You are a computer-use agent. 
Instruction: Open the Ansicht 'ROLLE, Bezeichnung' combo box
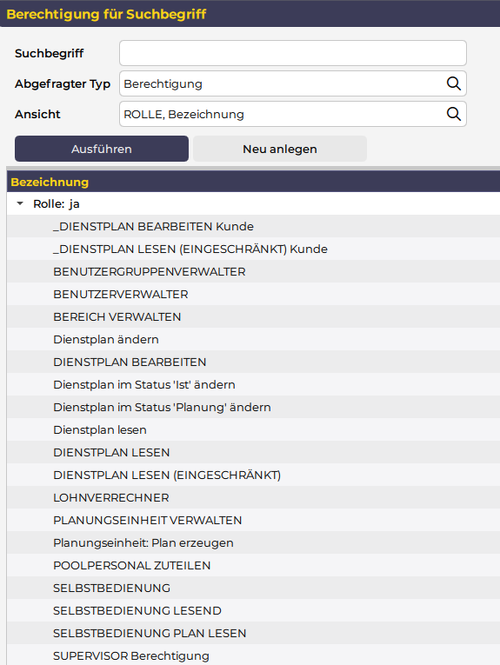(293, 114)
